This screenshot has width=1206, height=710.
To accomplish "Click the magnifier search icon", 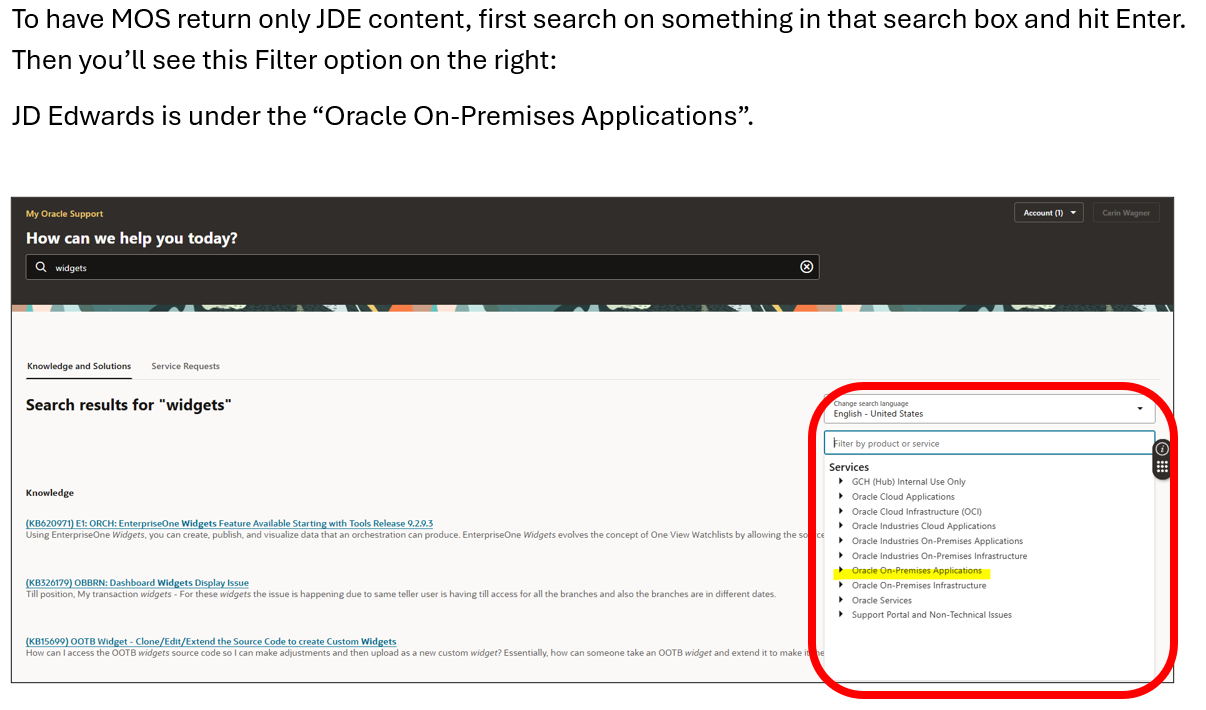I will [41, 268].
